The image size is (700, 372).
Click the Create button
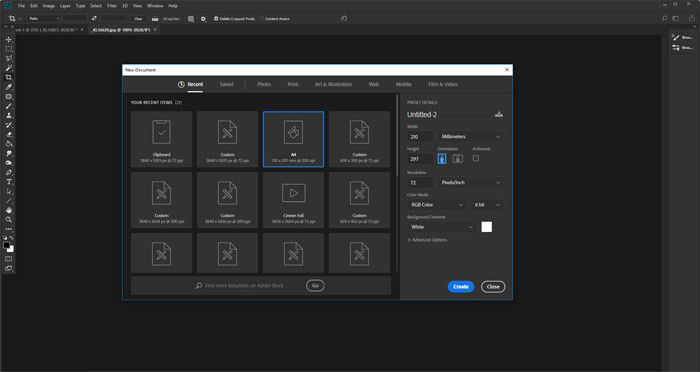[x=461, y=287]
